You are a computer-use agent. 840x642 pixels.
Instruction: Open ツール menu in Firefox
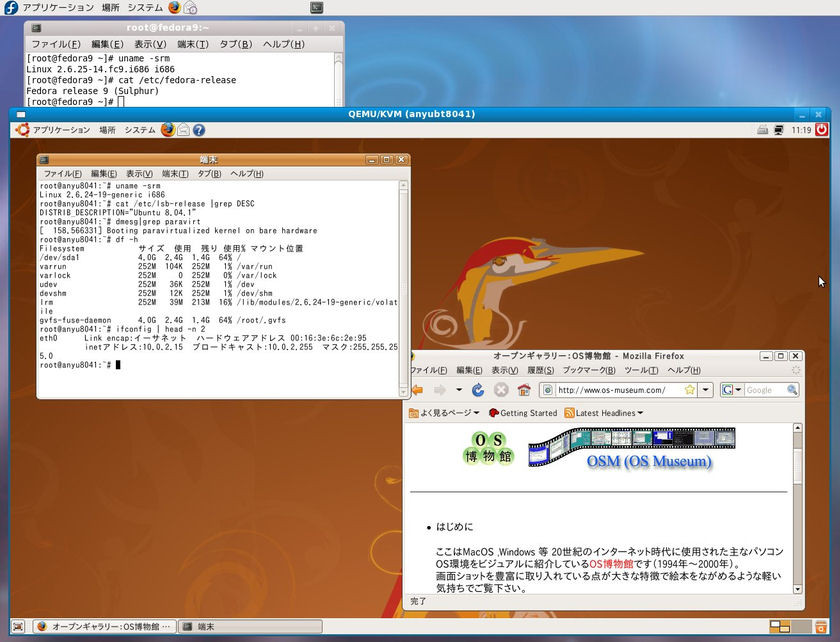click(641, 370)
